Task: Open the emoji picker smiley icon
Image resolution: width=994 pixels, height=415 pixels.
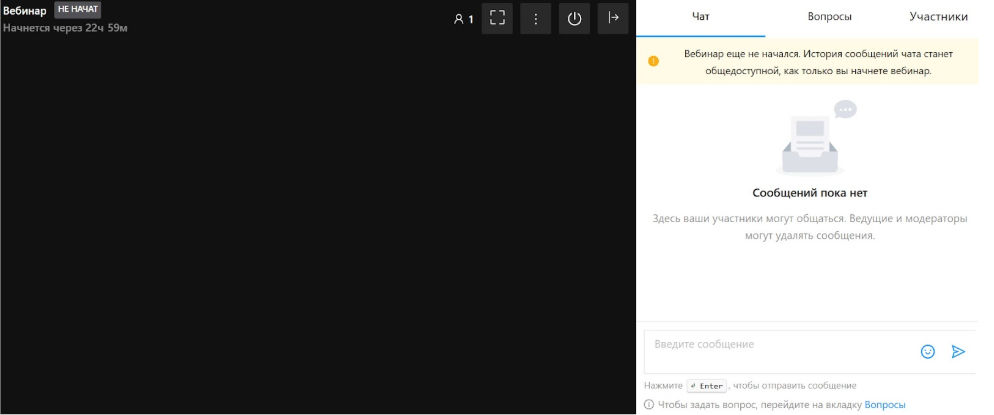Action: pos(927,352)
